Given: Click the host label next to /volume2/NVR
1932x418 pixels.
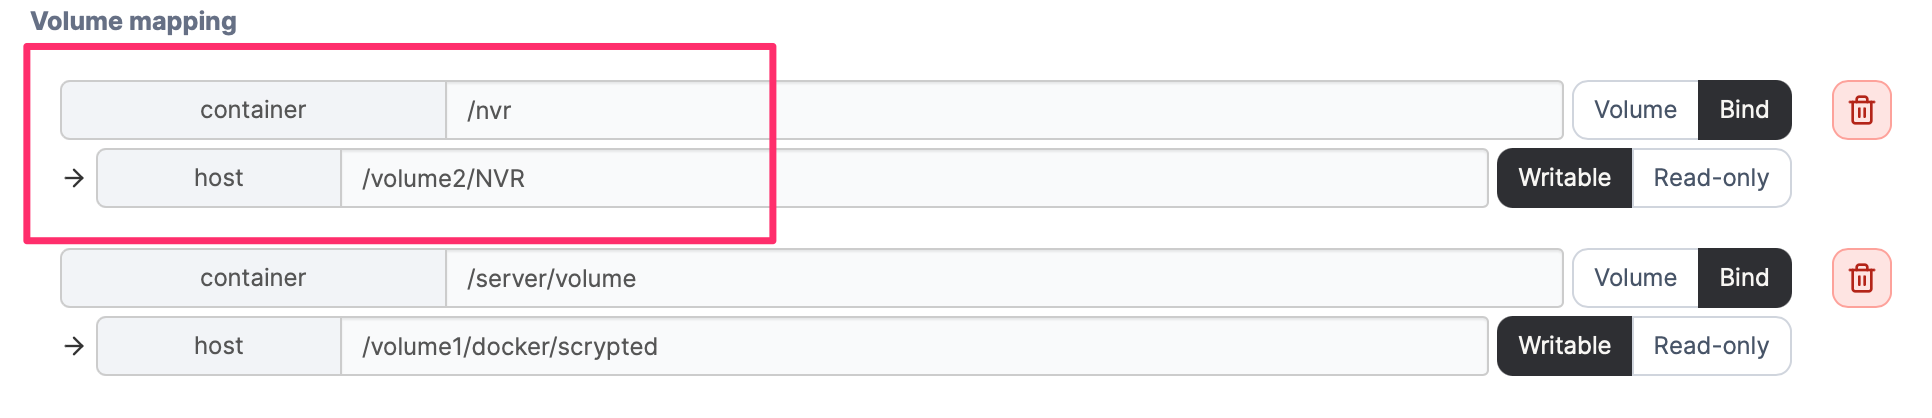Looking at the screenshot, I should [219, 178].
